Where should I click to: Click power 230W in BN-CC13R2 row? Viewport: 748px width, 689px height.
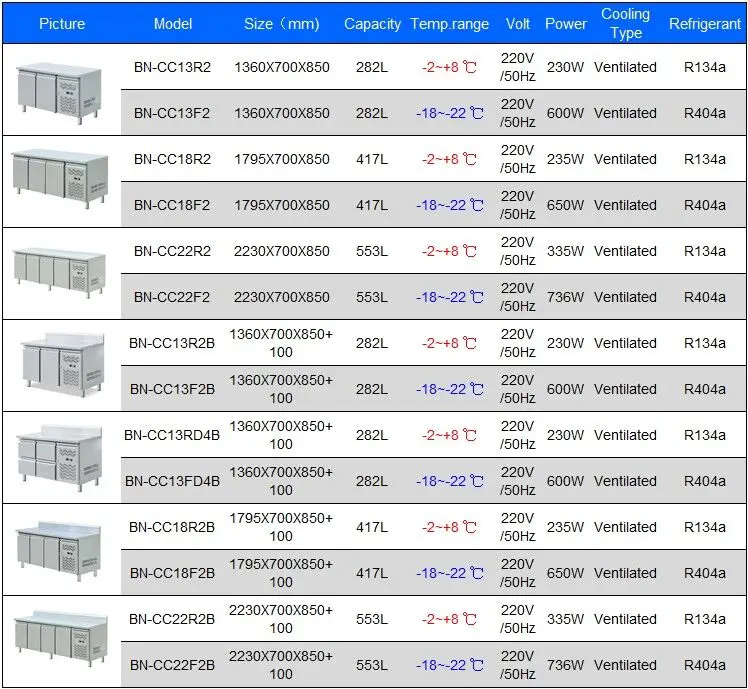tap(565, 67)
